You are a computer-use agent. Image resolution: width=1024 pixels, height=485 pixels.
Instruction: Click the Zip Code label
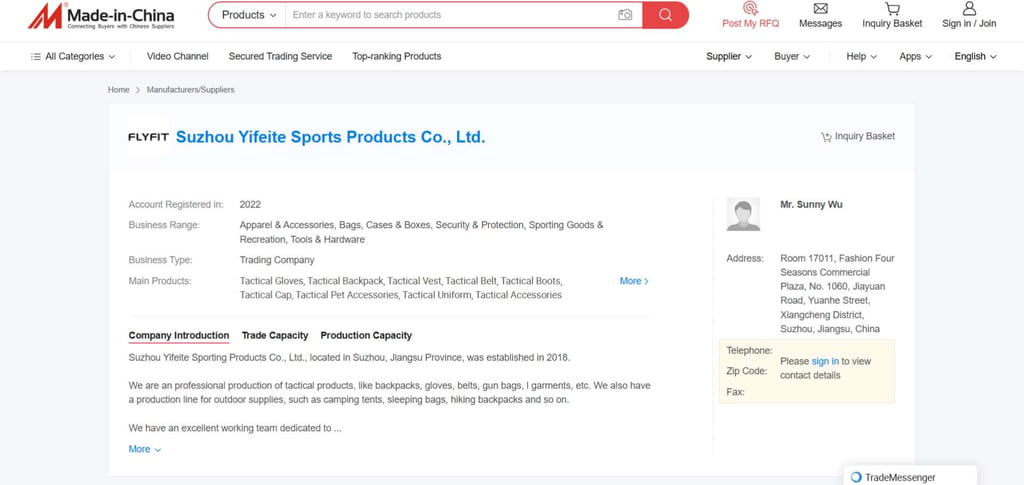744,371
